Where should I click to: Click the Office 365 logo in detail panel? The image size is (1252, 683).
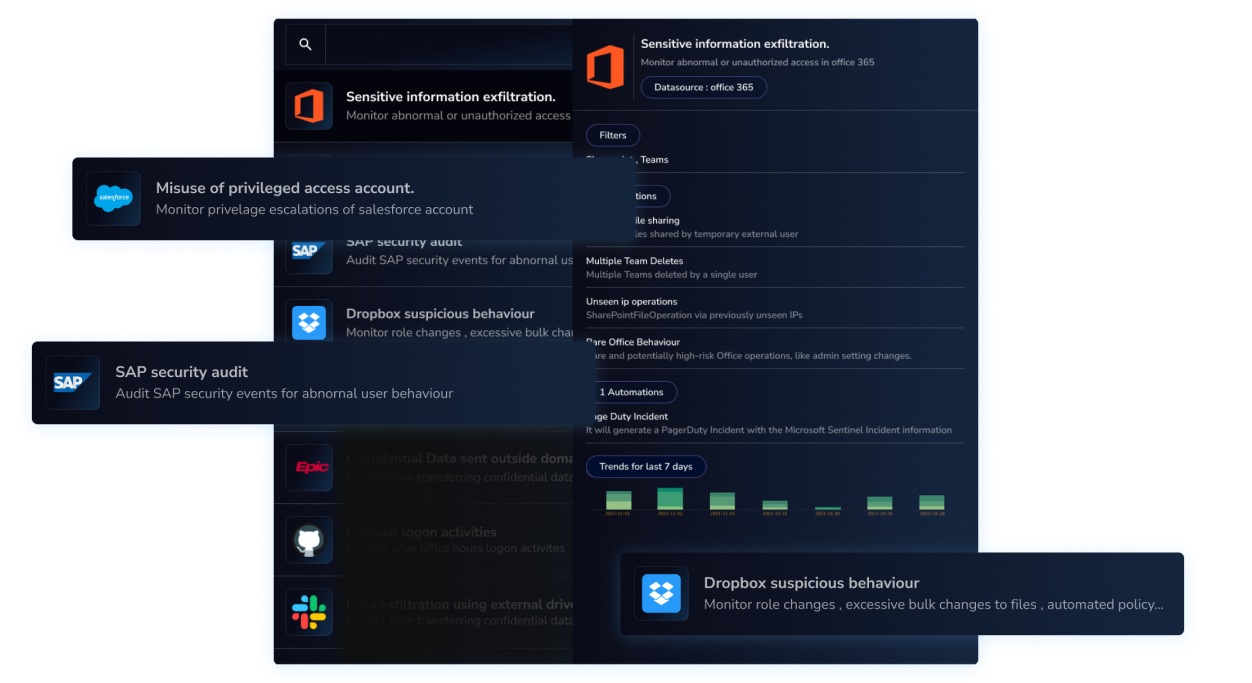(x=605, y=67)
